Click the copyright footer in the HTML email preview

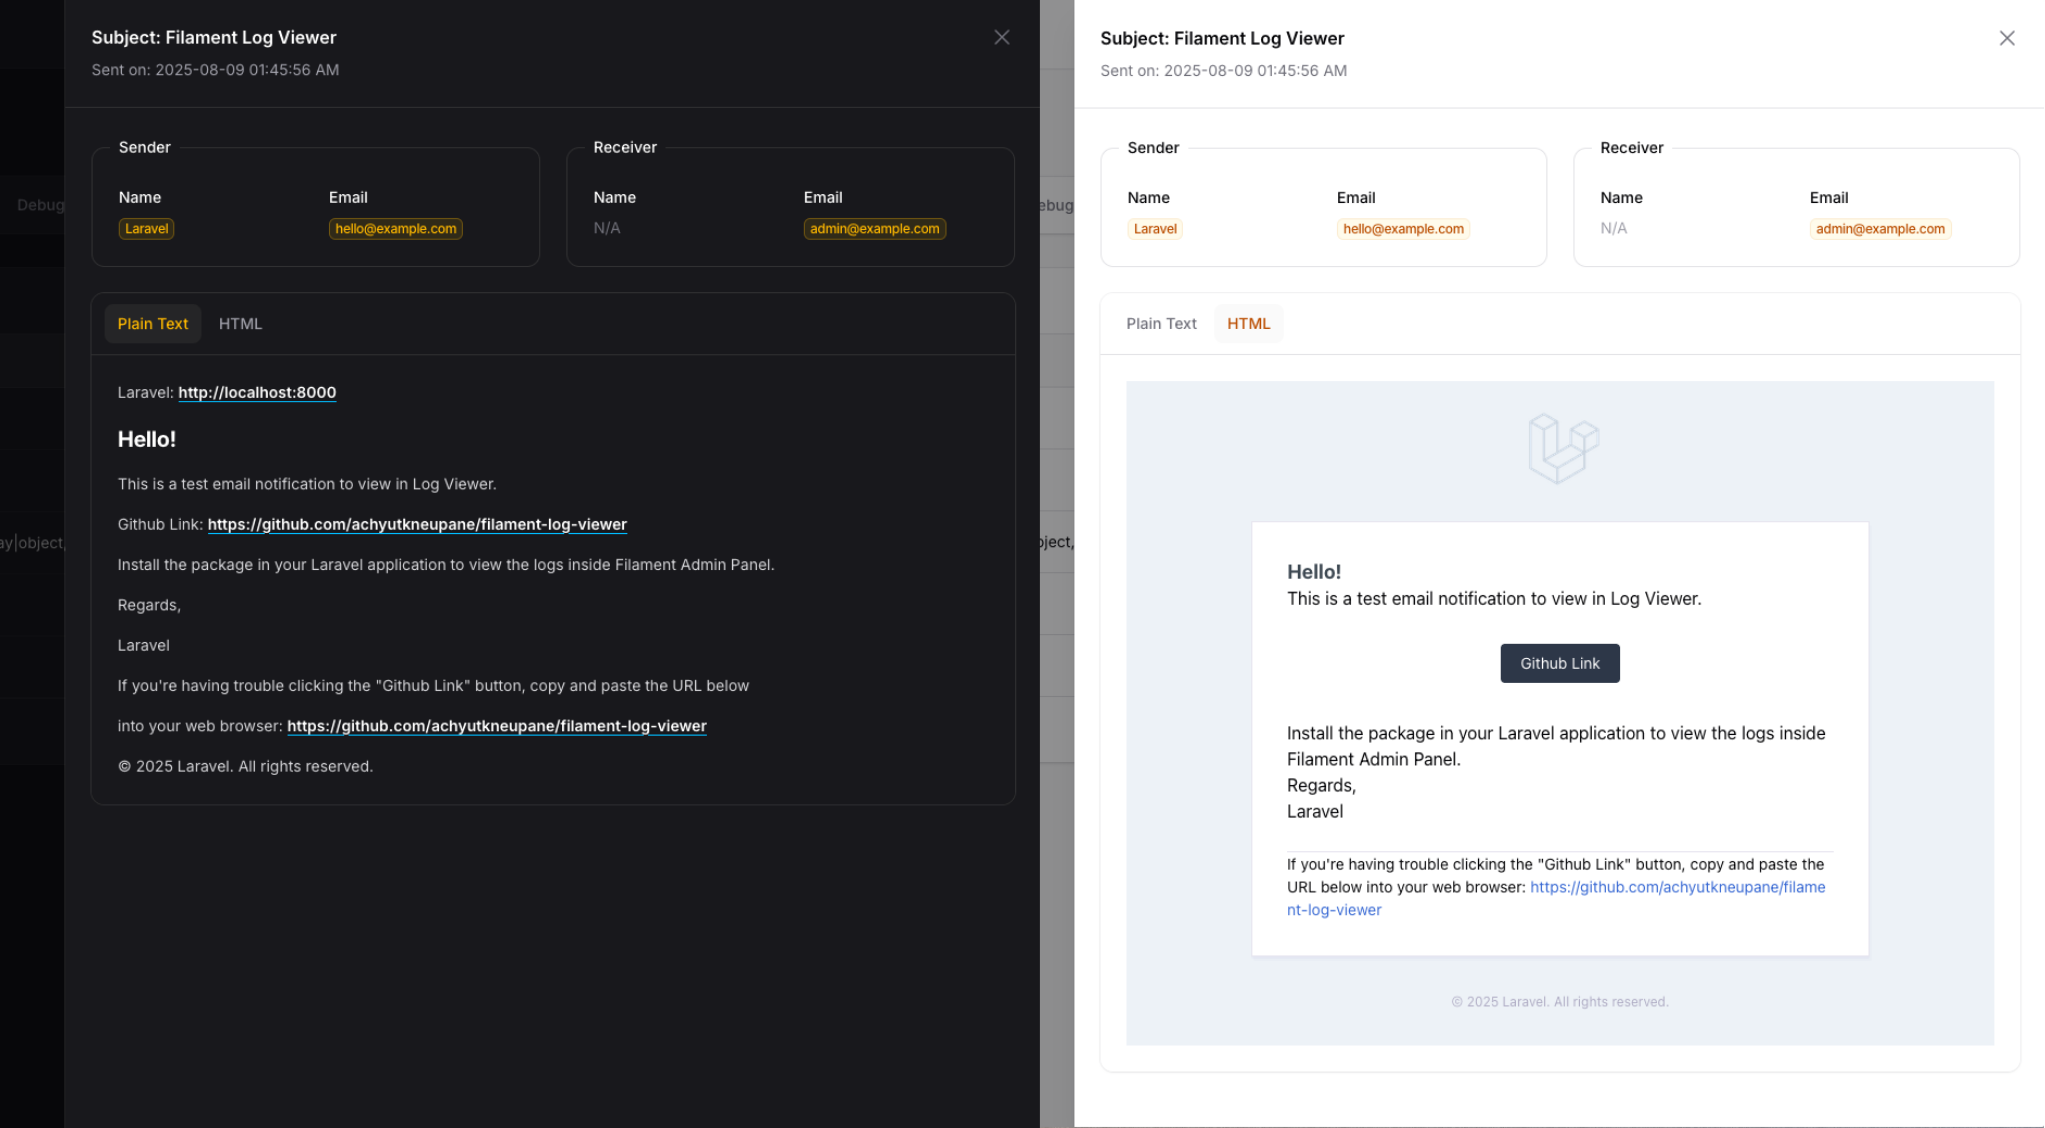pos(1560,1002)
